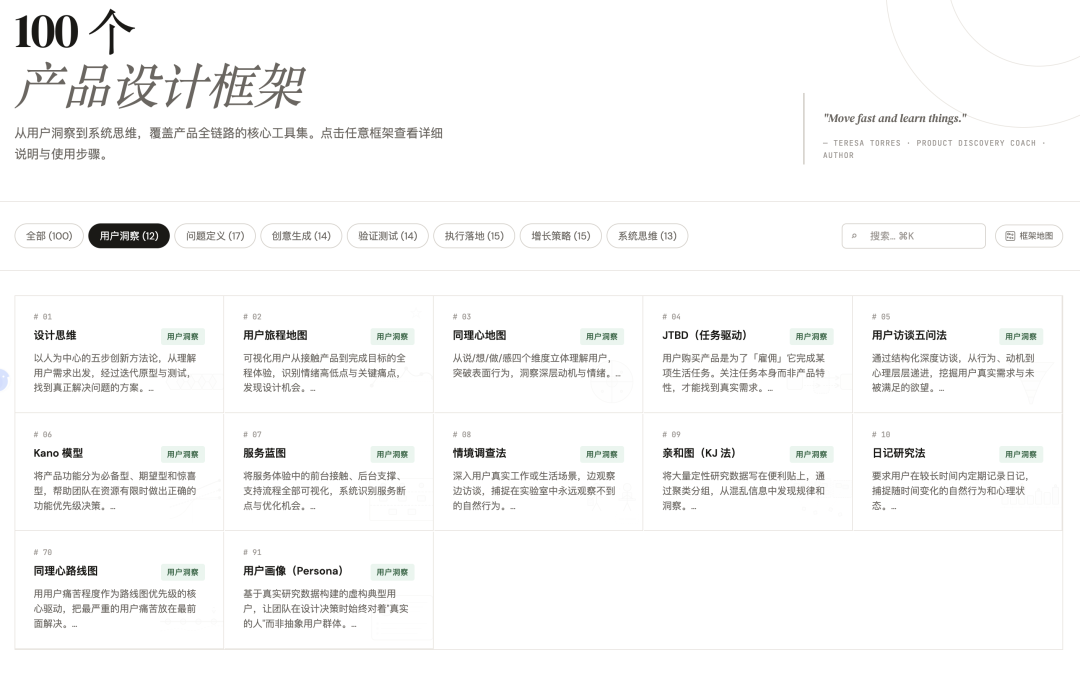Filter frameworks by 系统思维 (13)

pos(647,236)
